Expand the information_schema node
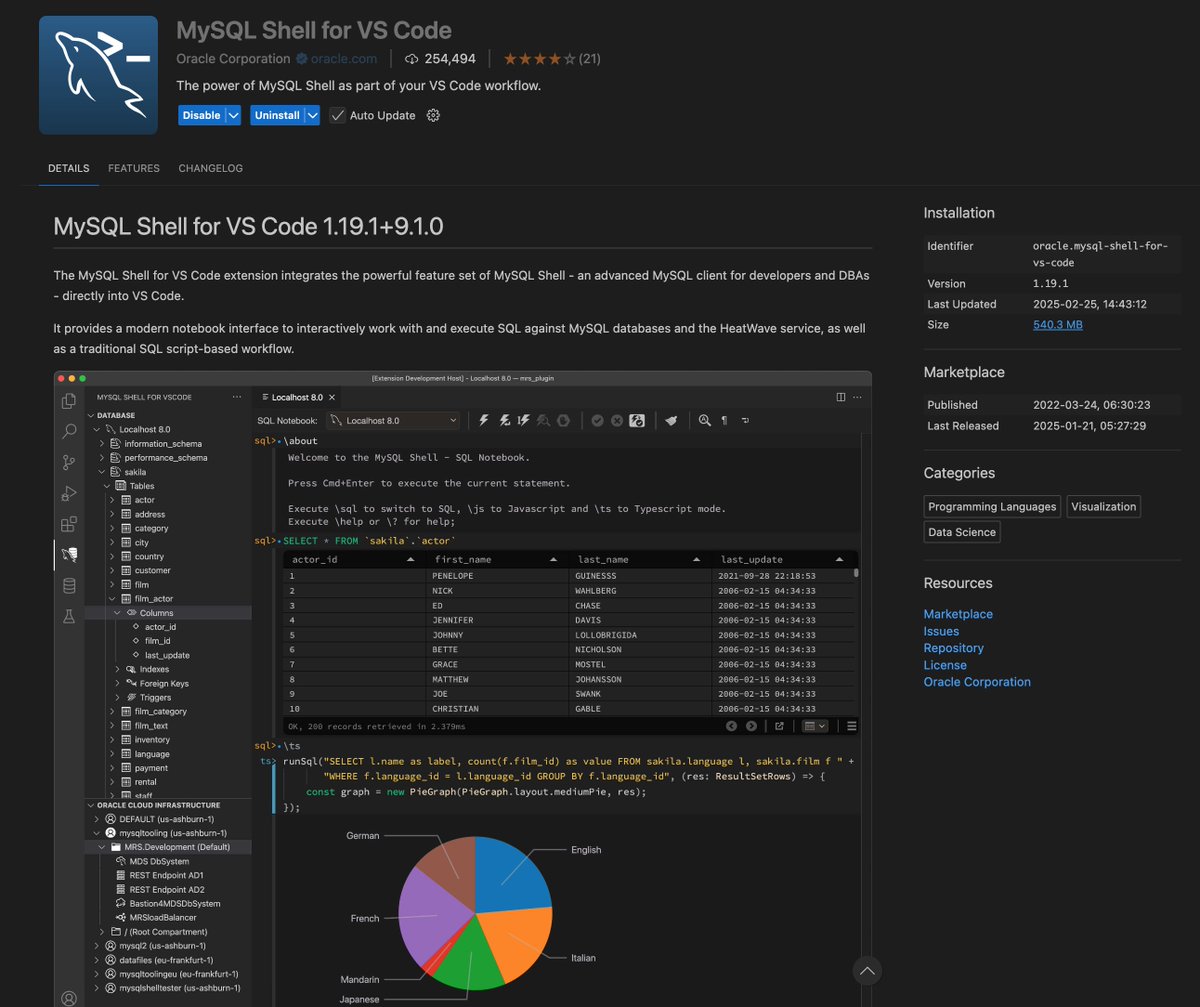 click(101, 444)
